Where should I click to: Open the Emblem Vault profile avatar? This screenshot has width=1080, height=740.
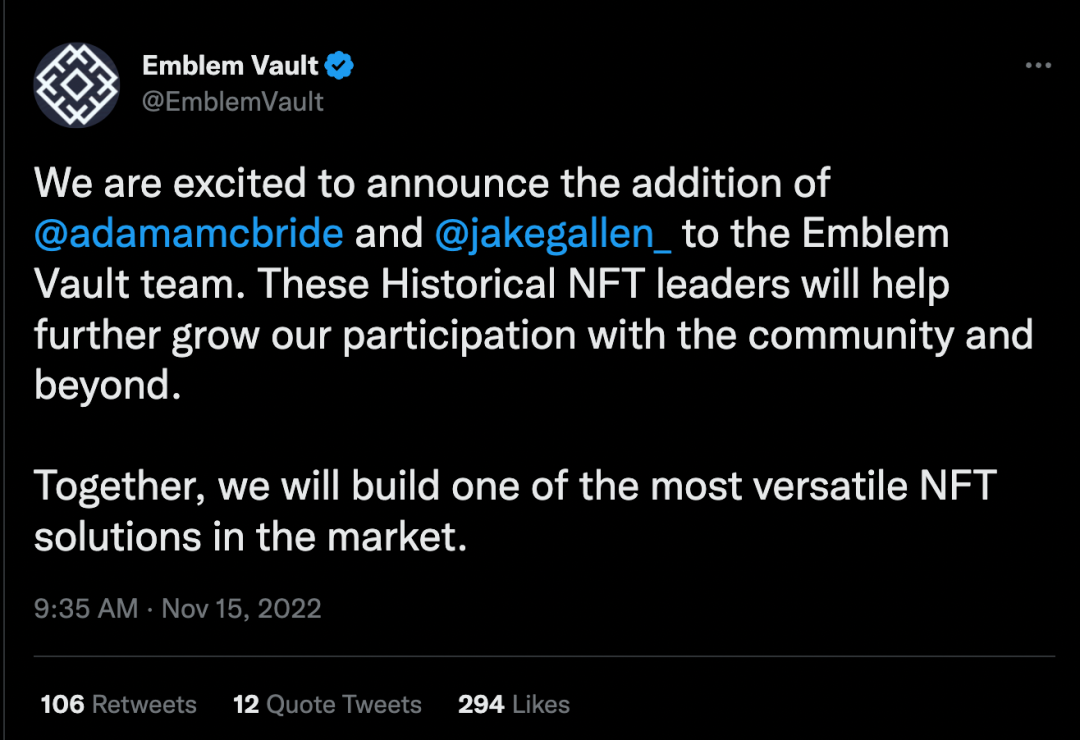pos(76,85)
